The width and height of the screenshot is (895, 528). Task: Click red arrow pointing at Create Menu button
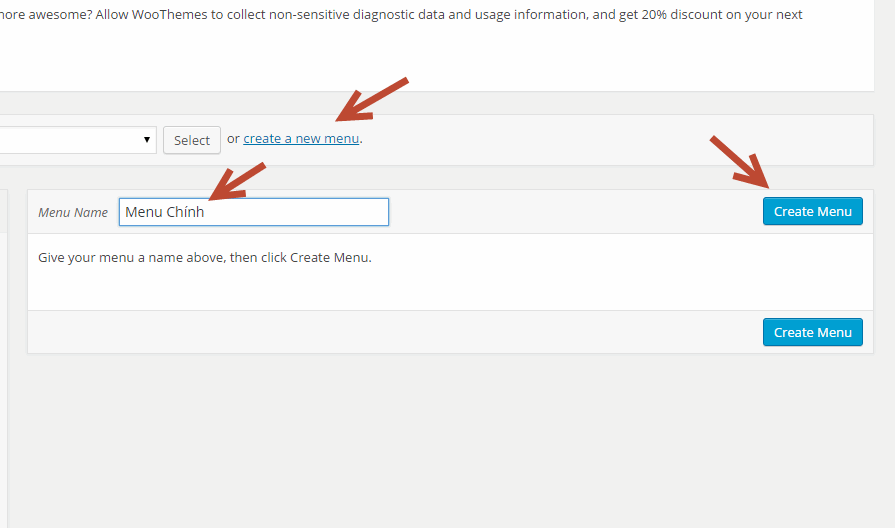click(x=740, y=160)
